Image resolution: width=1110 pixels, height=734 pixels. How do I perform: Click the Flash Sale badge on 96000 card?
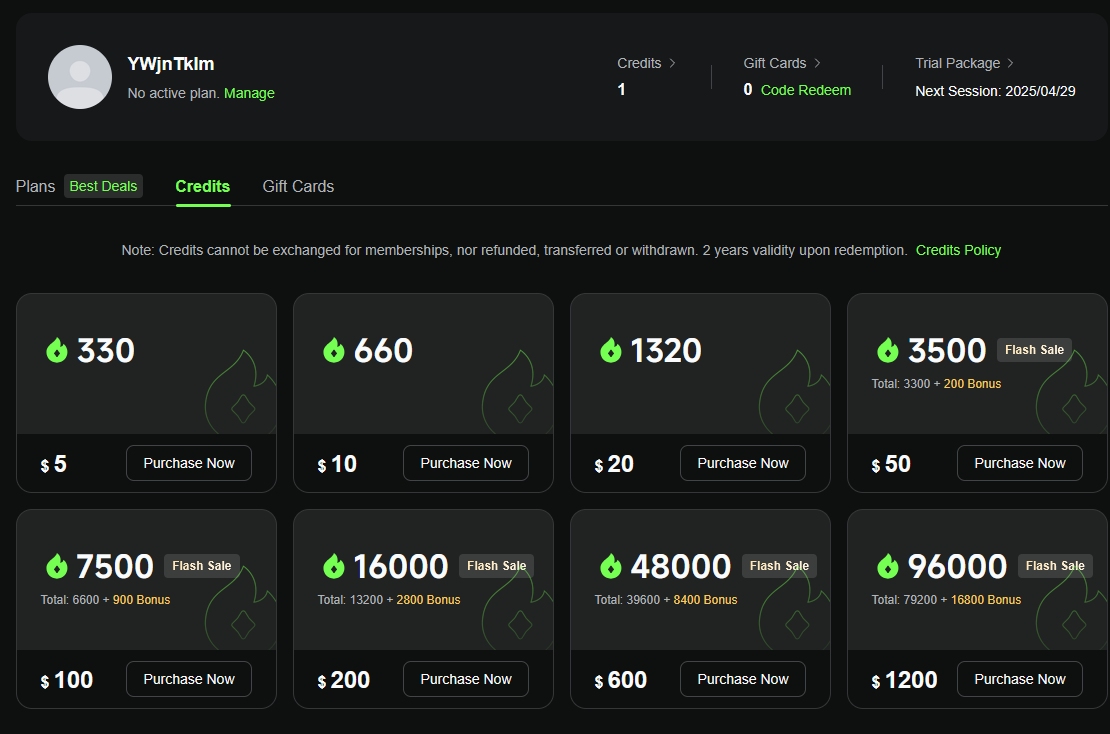(x=1055, y=566)
